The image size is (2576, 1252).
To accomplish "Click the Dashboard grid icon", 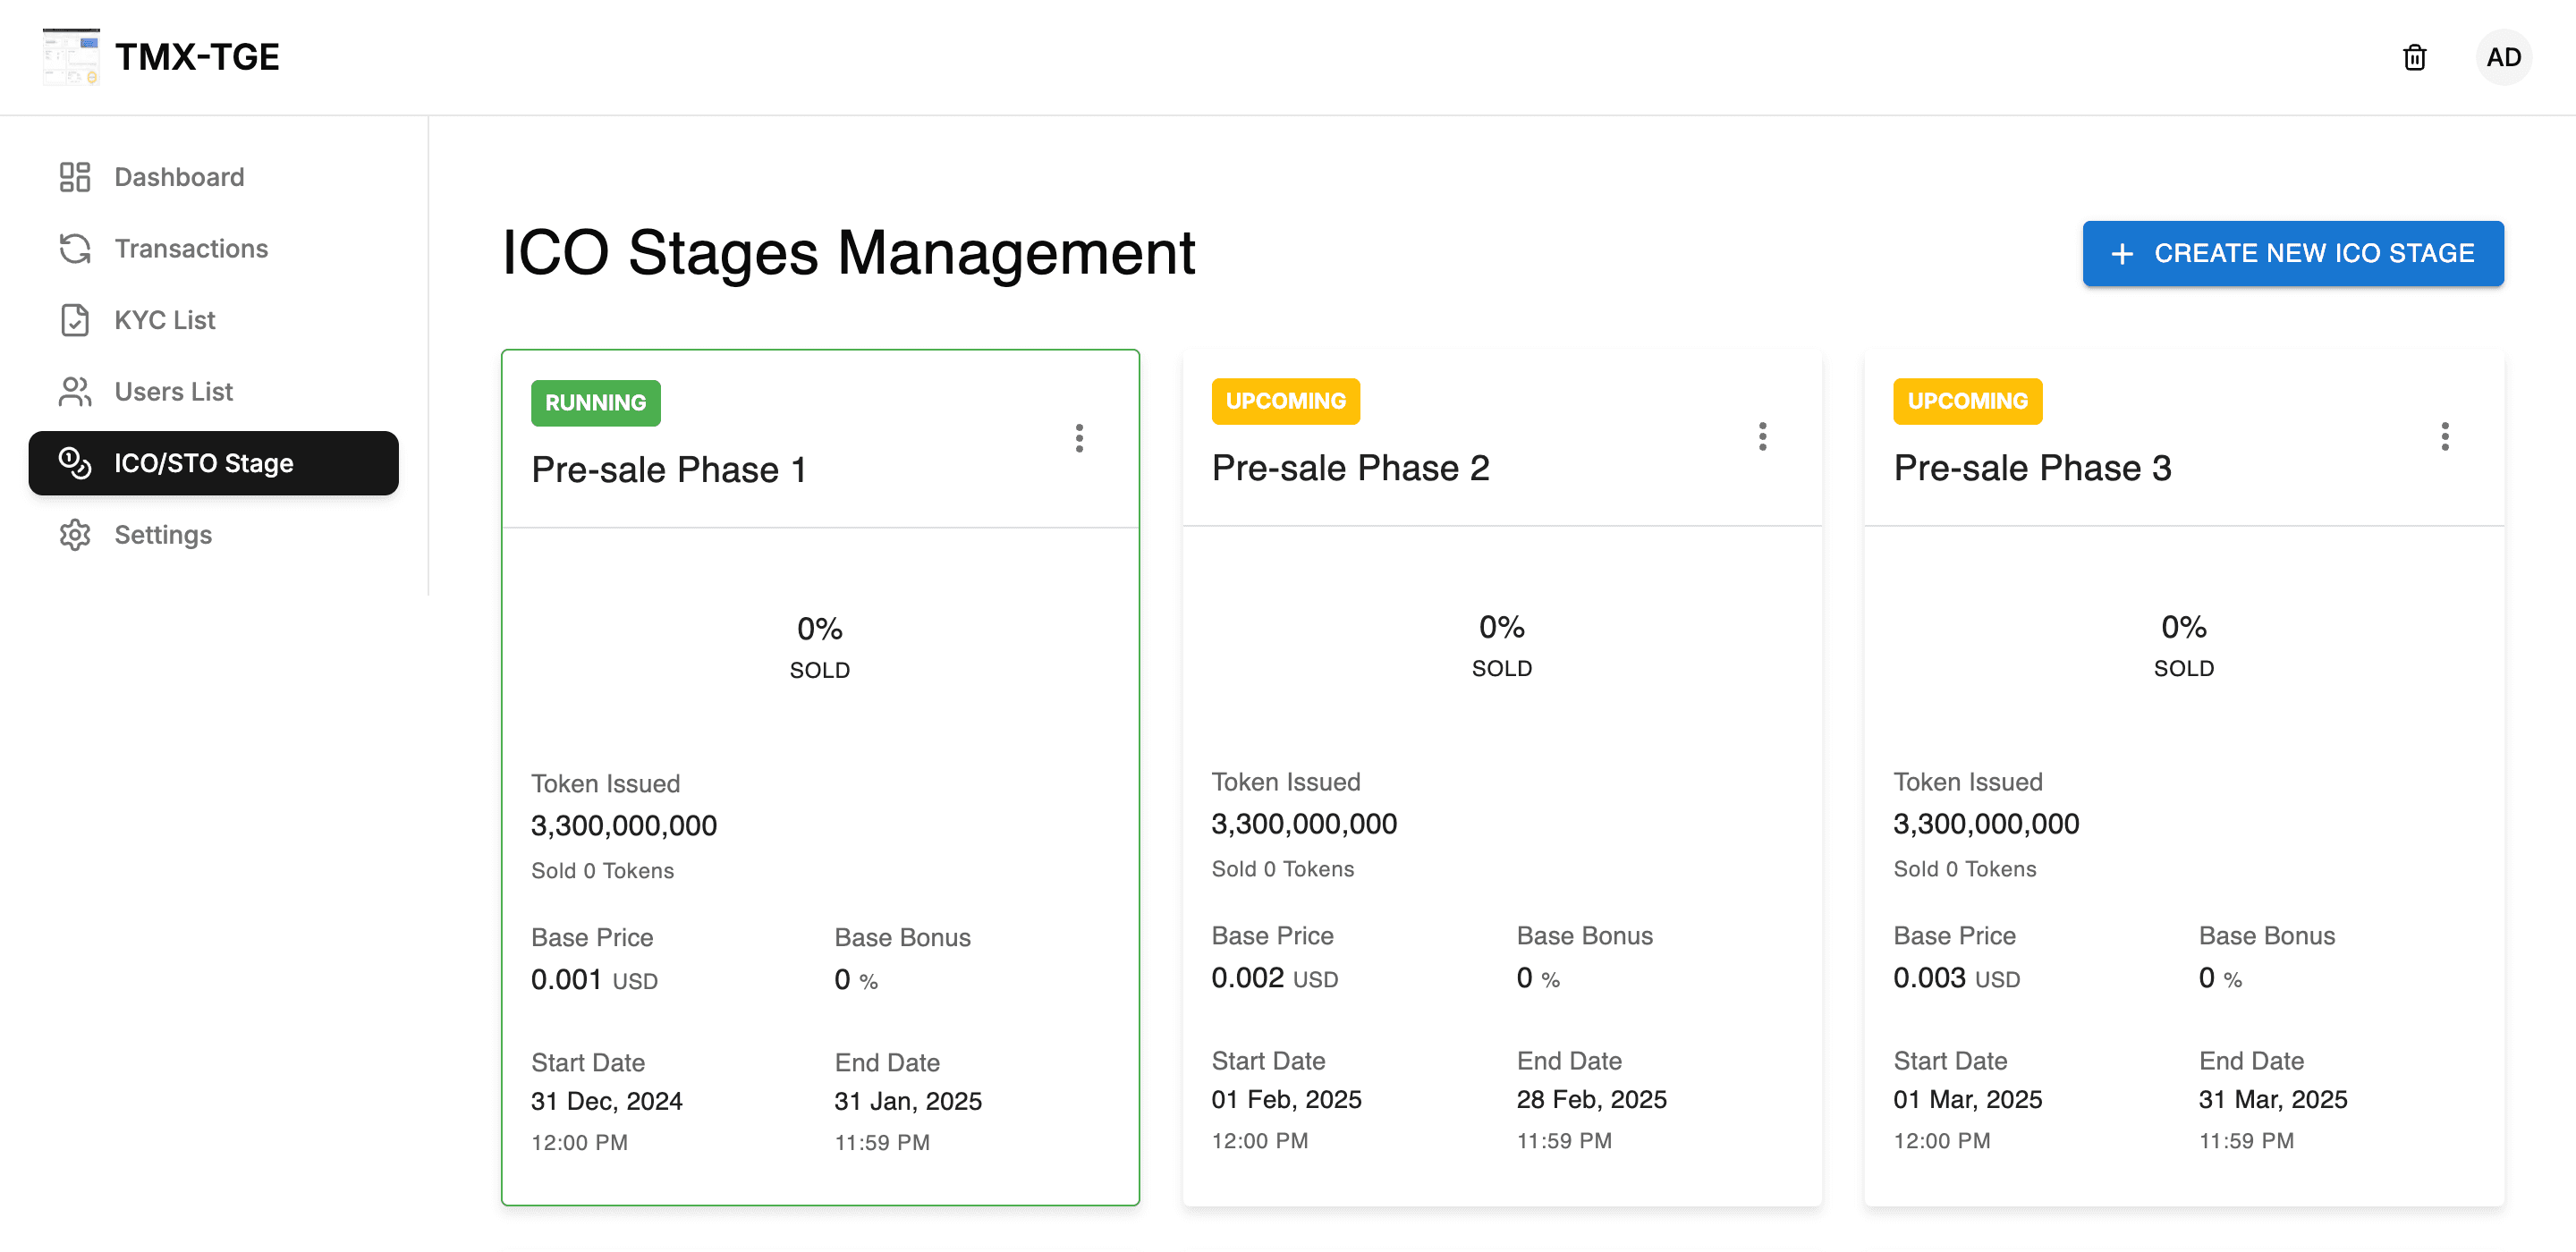I will pos(75,177).
